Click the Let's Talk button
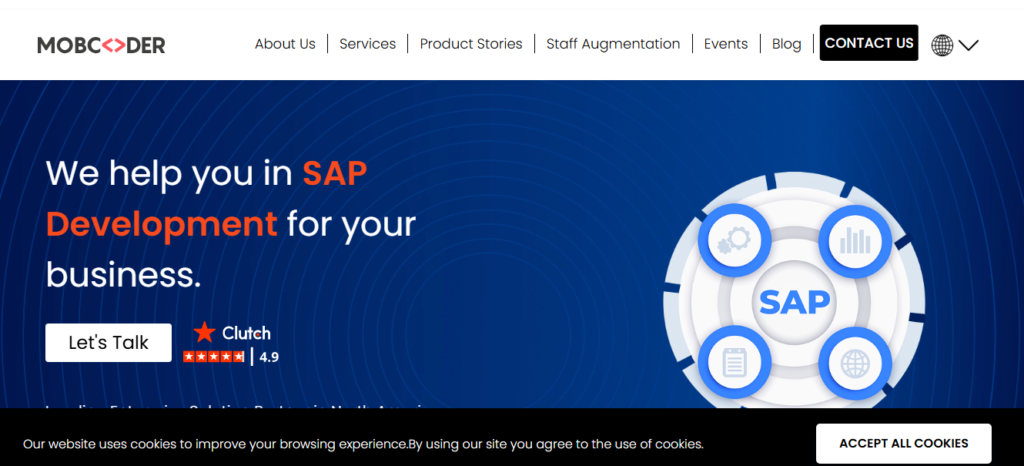This screenshot has height=466, width=1024. [x=108, y=343]
